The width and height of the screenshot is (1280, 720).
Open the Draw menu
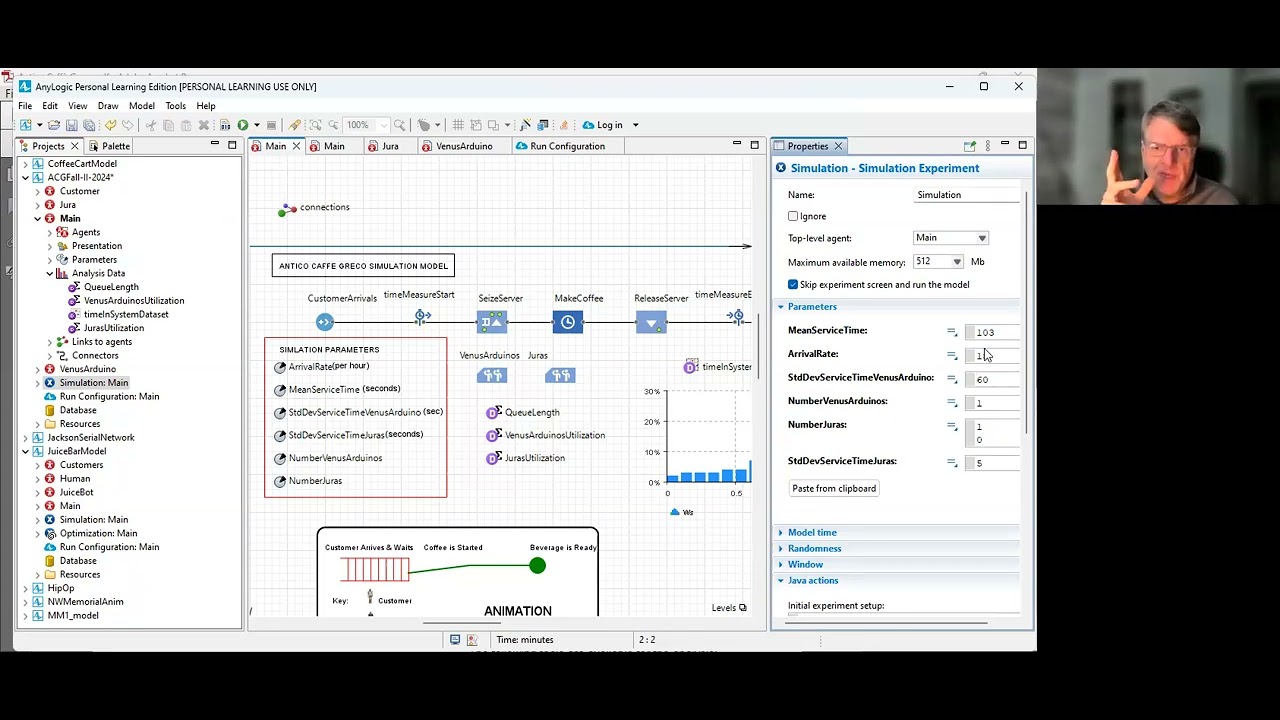[108, 106]
